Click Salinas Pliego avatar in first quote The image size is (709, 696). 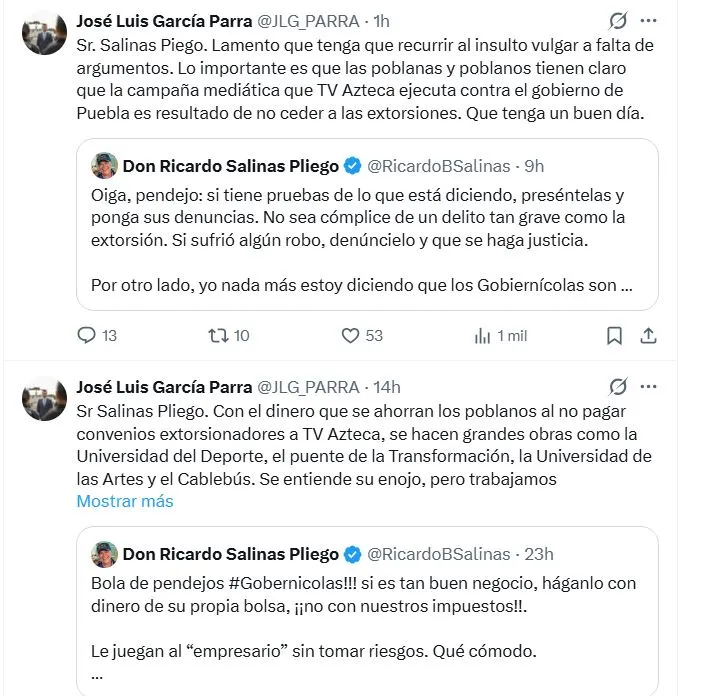(104, 165)
